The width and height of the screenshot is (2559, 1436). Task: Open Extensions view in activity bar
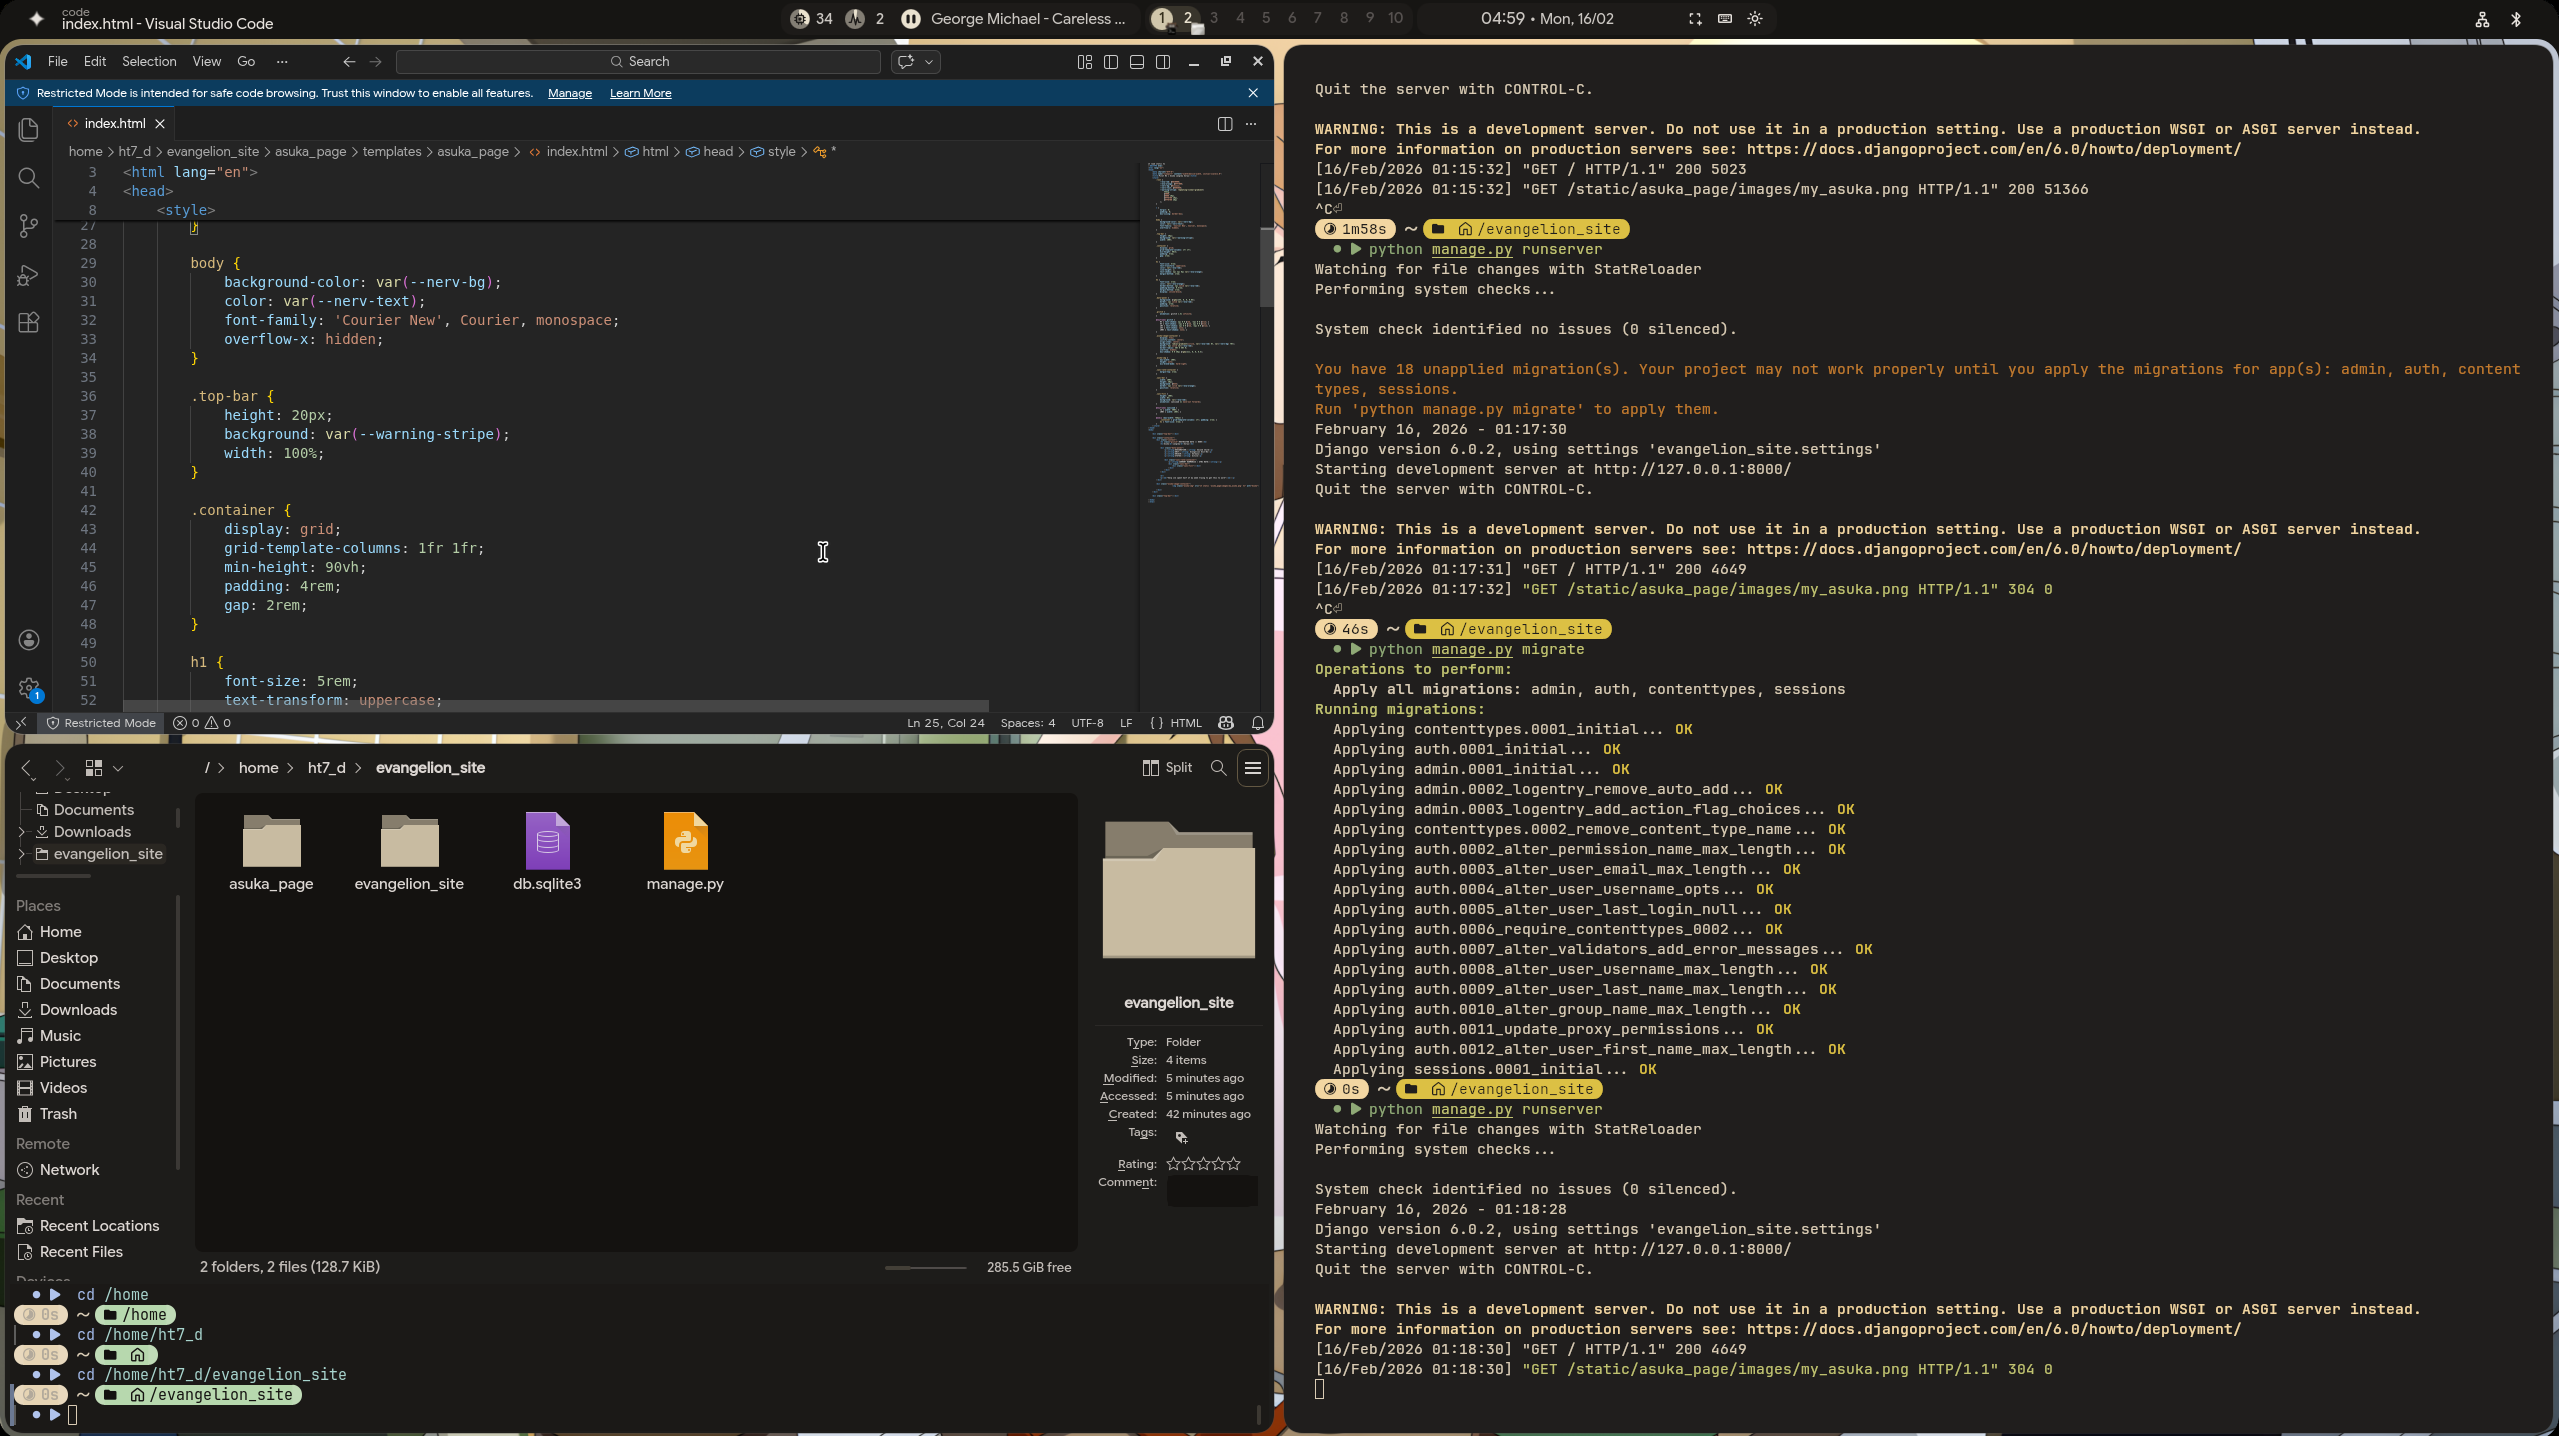(x=29, y=323)
